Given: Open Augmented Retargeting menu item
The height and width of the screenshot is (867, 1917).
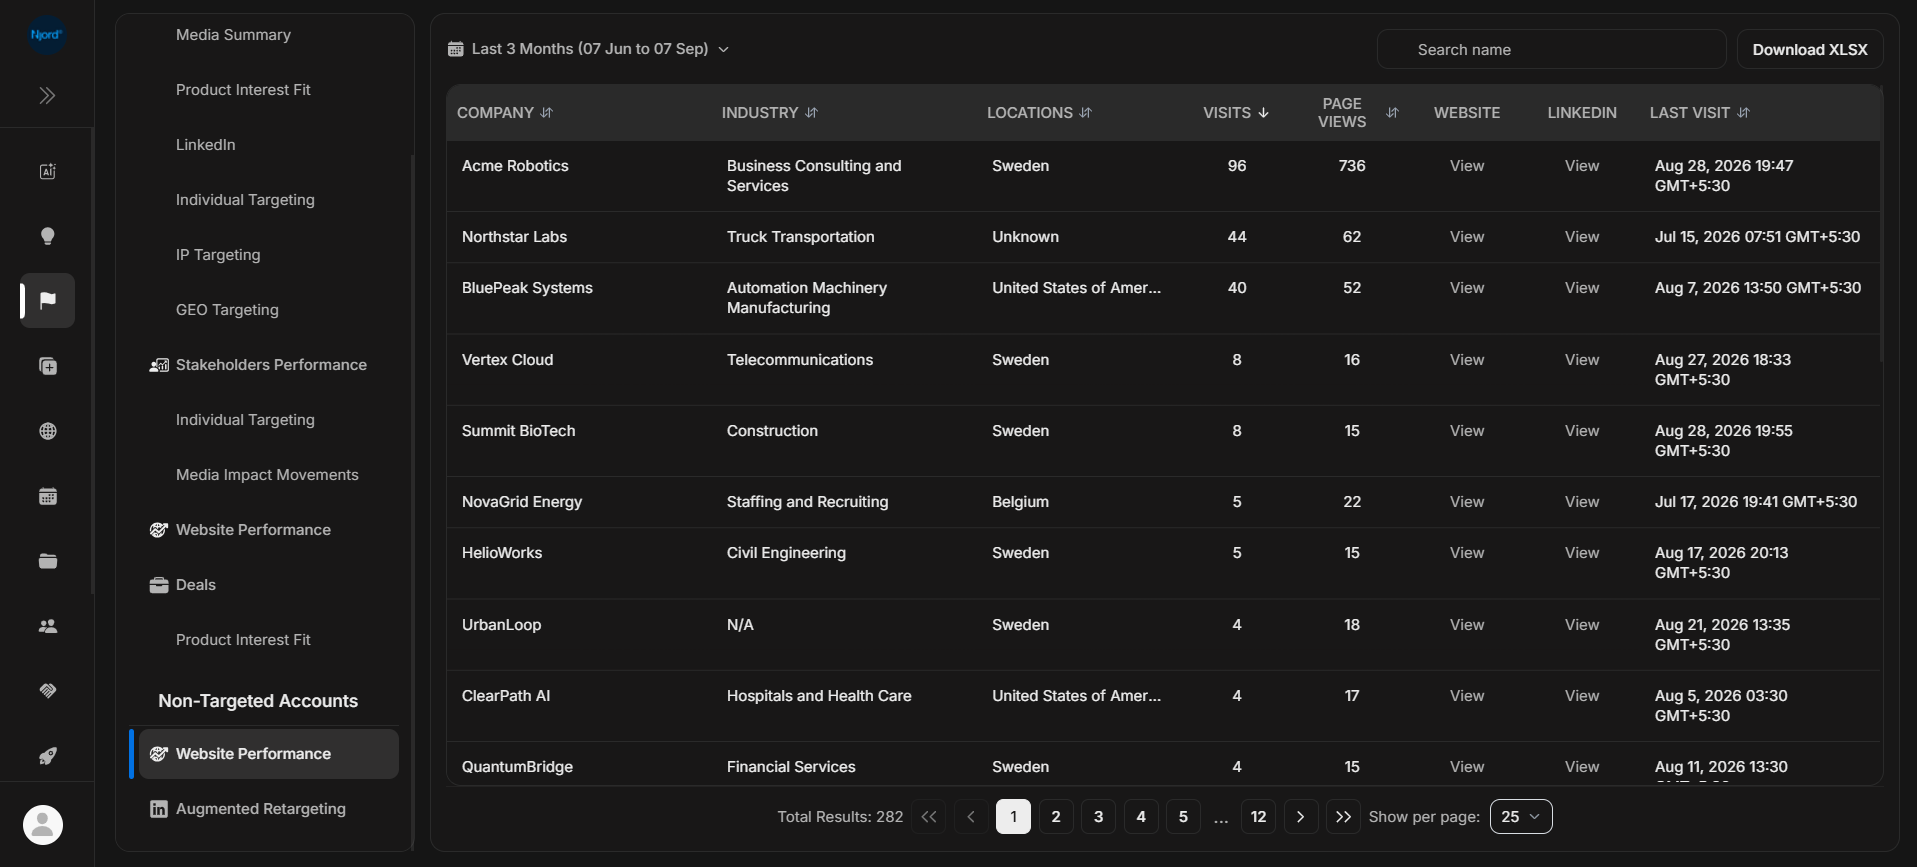Looking at the screenshot, I should pos(261,809).
